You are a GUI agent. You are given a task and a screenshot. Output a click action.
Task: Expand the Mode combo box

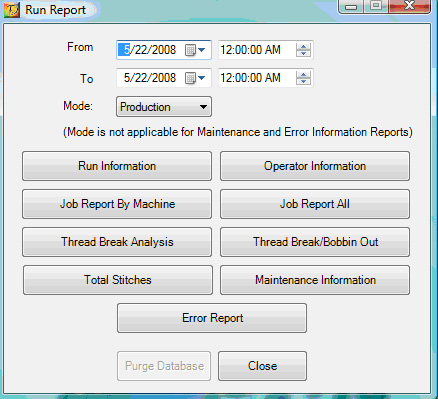coord(164,107)
